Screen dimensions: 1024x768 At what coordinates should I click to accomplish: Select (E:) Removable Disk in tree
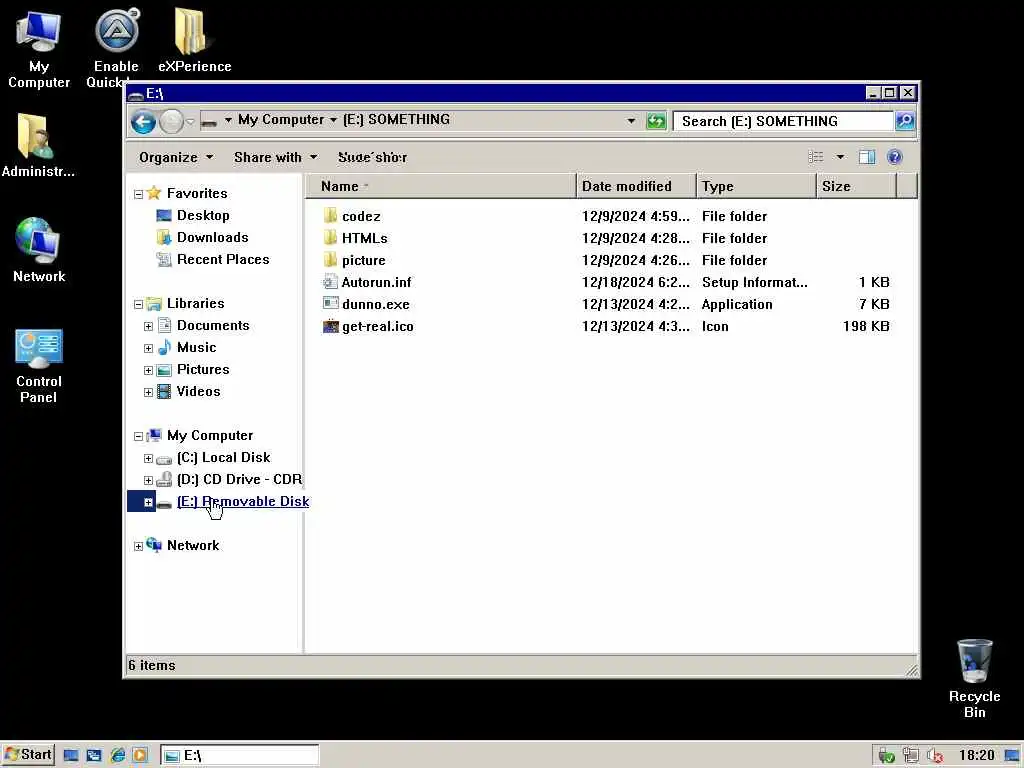(232, 502)
